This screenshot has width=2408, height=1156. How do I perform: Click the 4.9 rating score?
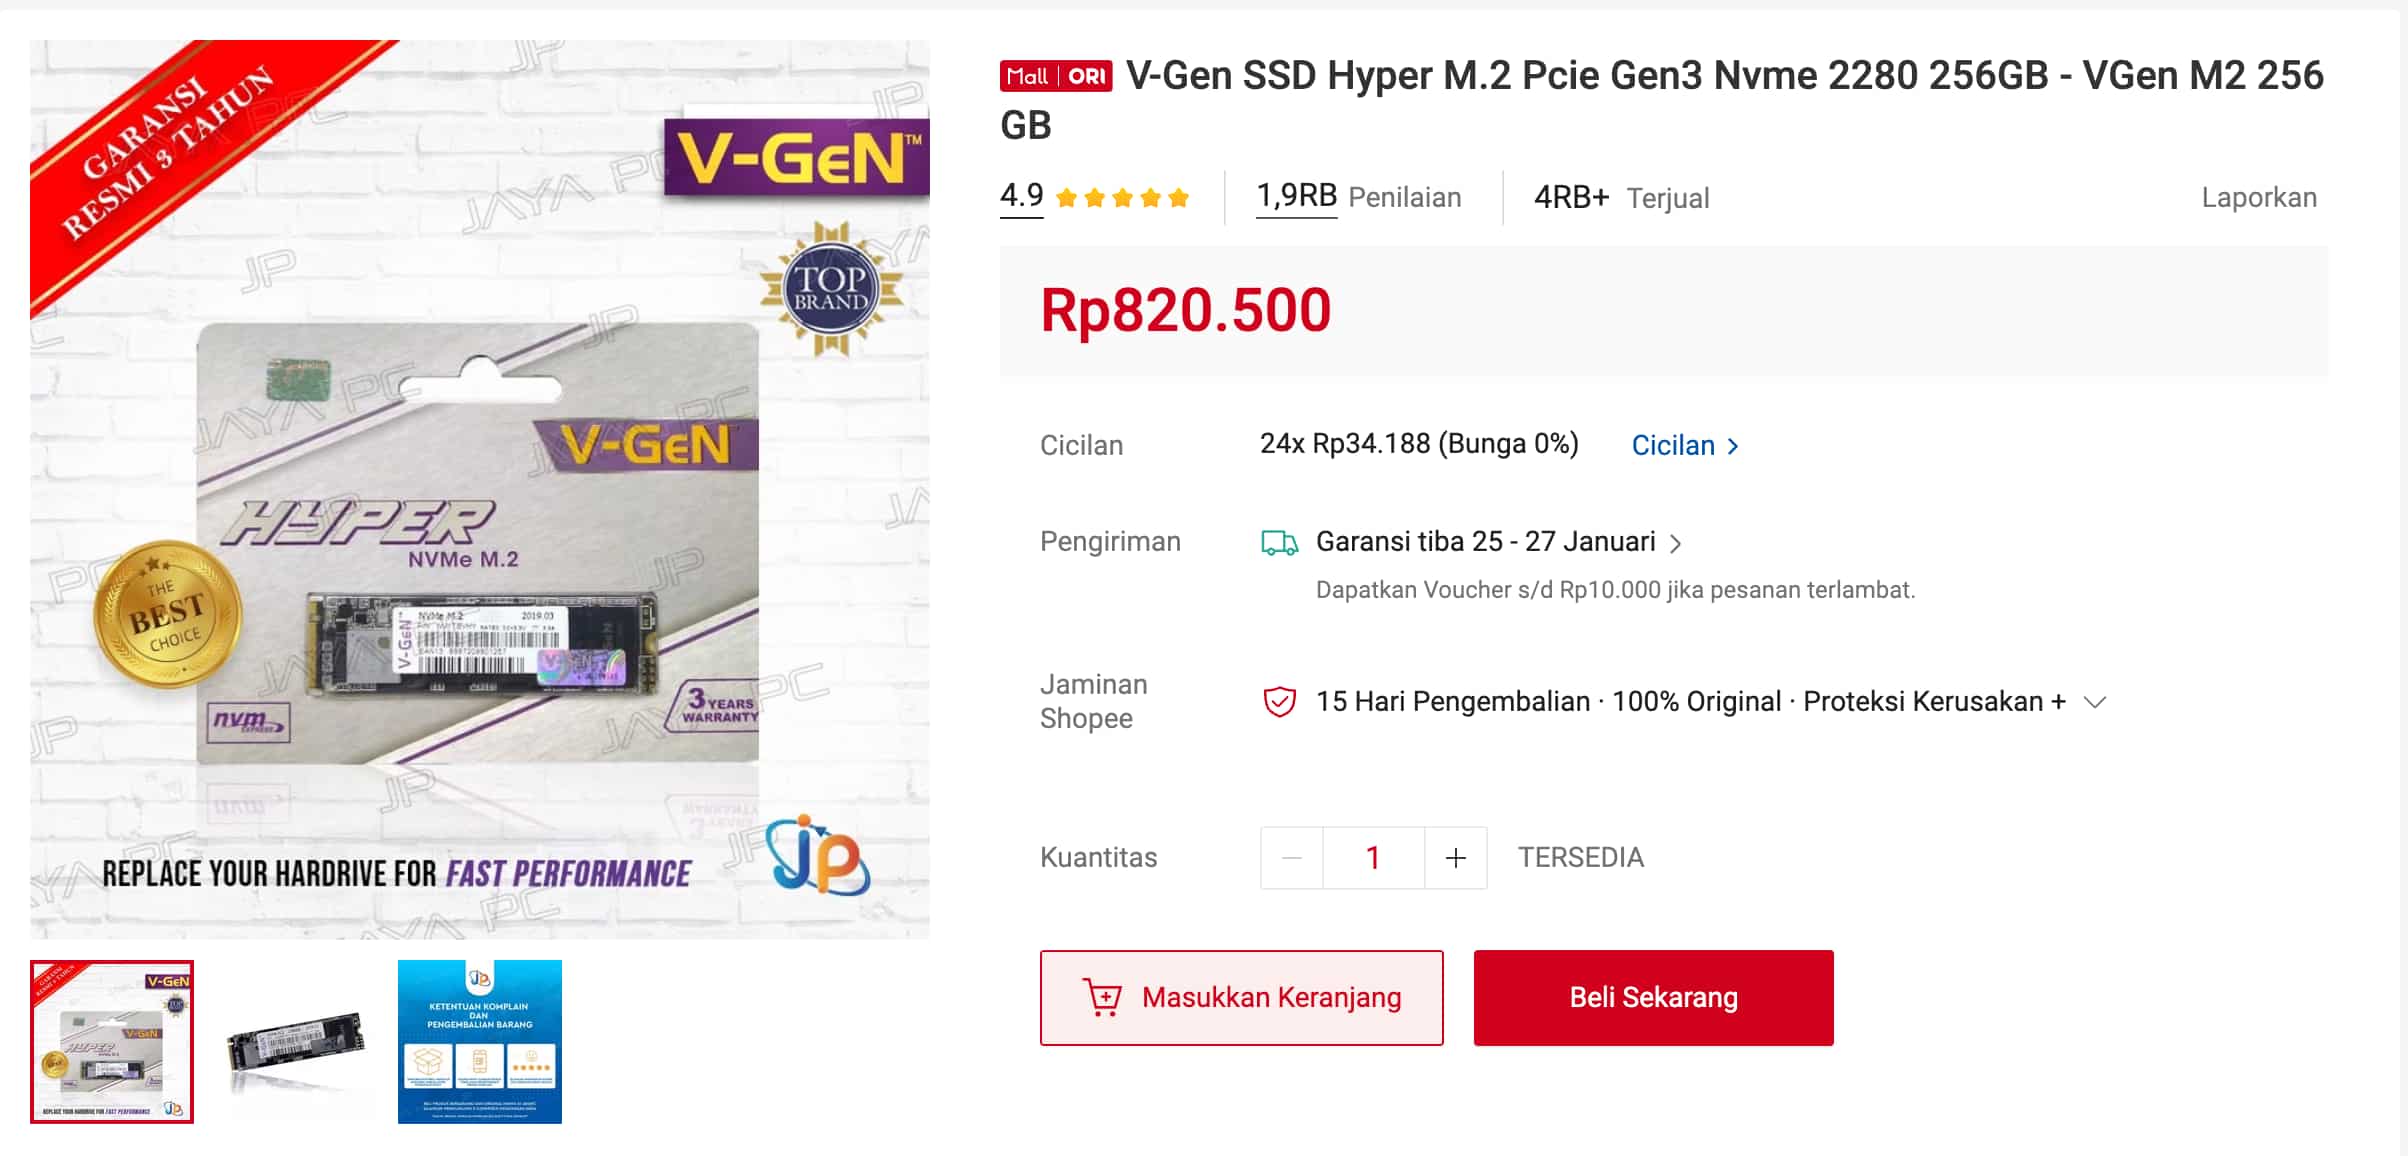(x=1021, y=195)
